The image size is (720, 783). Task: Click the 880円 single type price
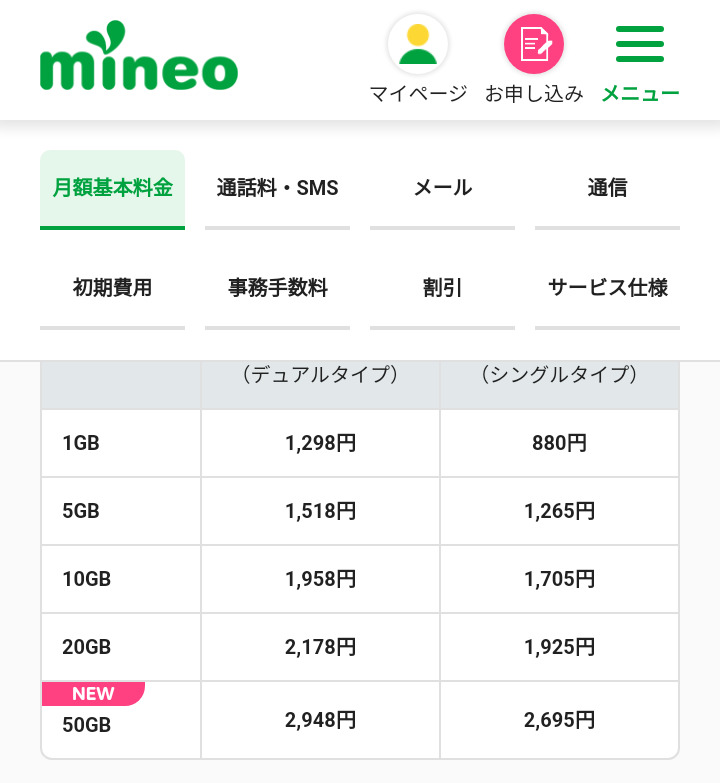click(559, 443)
